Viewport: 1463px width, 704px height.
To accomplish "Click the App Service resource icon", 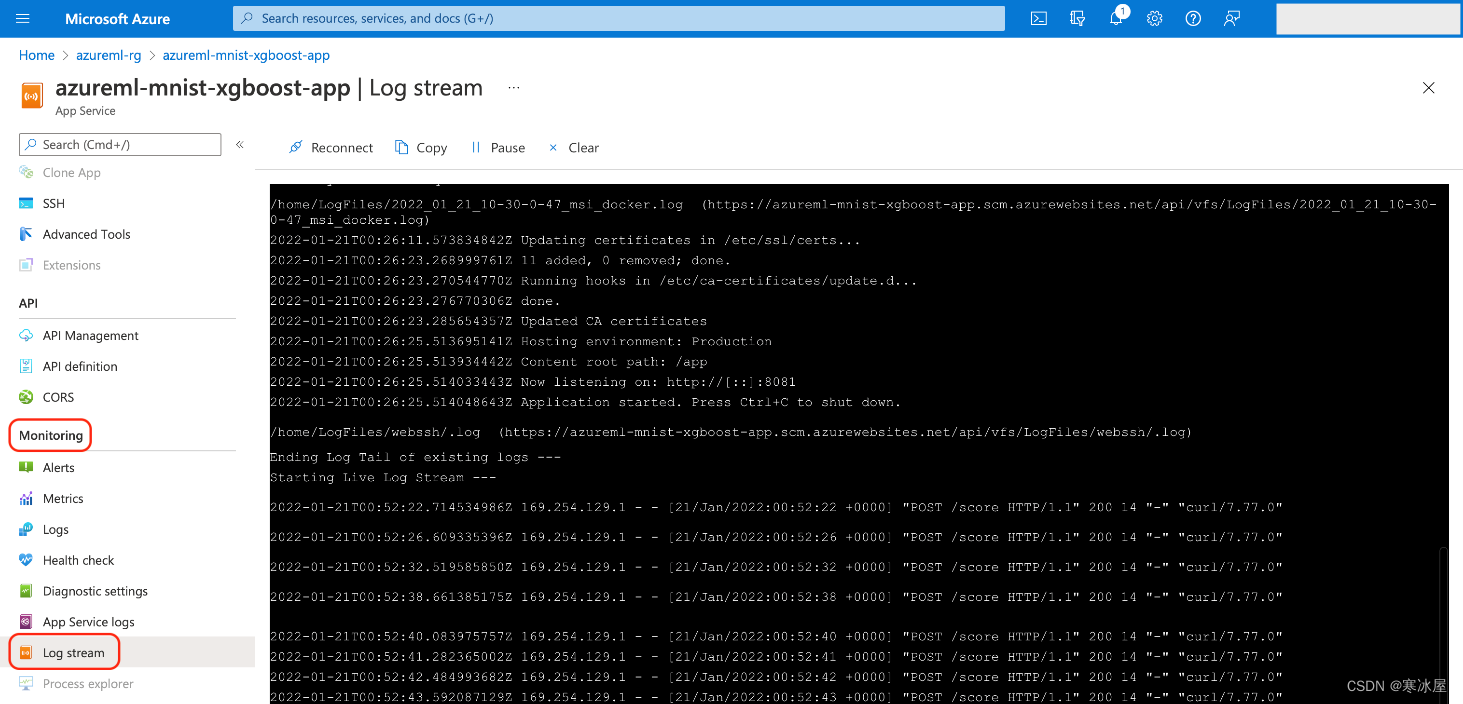I will point(33,97).
